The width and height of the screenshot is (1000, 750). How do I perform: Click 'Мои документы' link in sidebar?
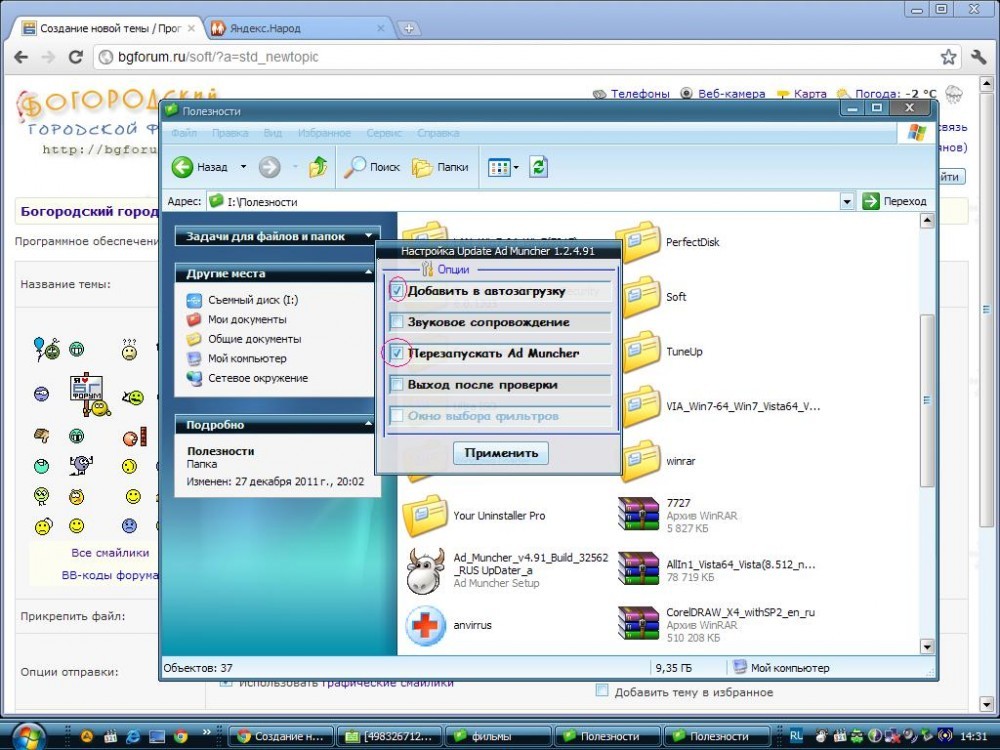coord(246,319)
